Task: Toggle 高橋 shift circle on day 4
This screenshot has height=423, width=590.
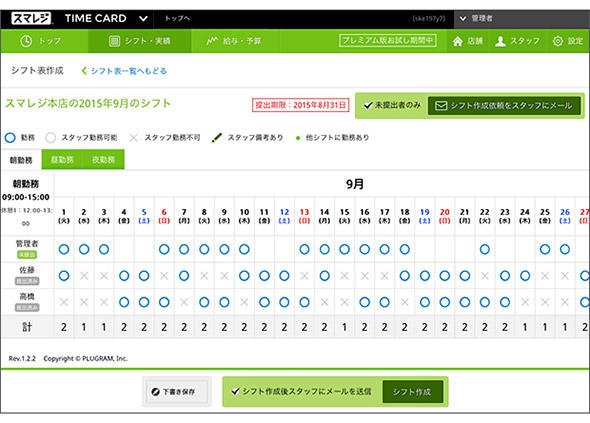Action: [x=124, y=302]
